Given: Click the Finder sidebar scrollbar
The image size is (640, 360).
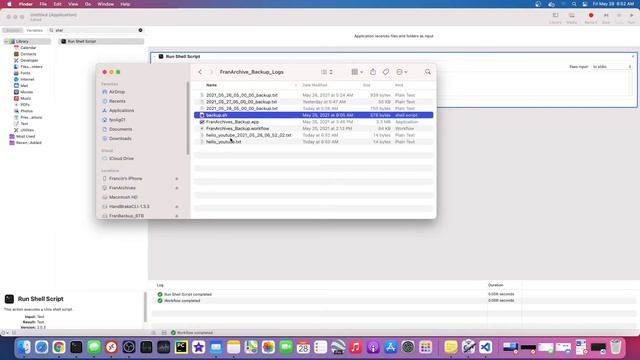Looking at the screenshot, I should click(188, 118).
